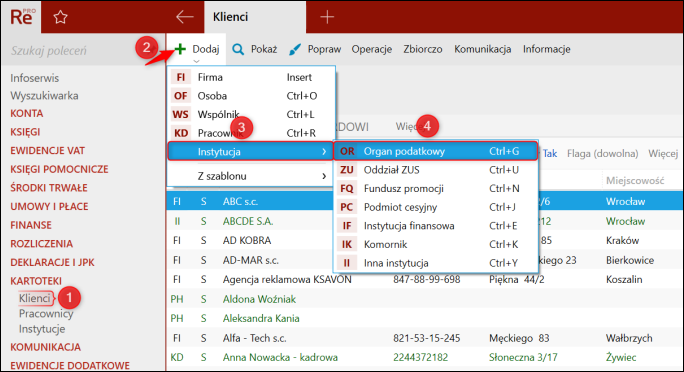Expand the Z szablonu submenu arrow

324,176
